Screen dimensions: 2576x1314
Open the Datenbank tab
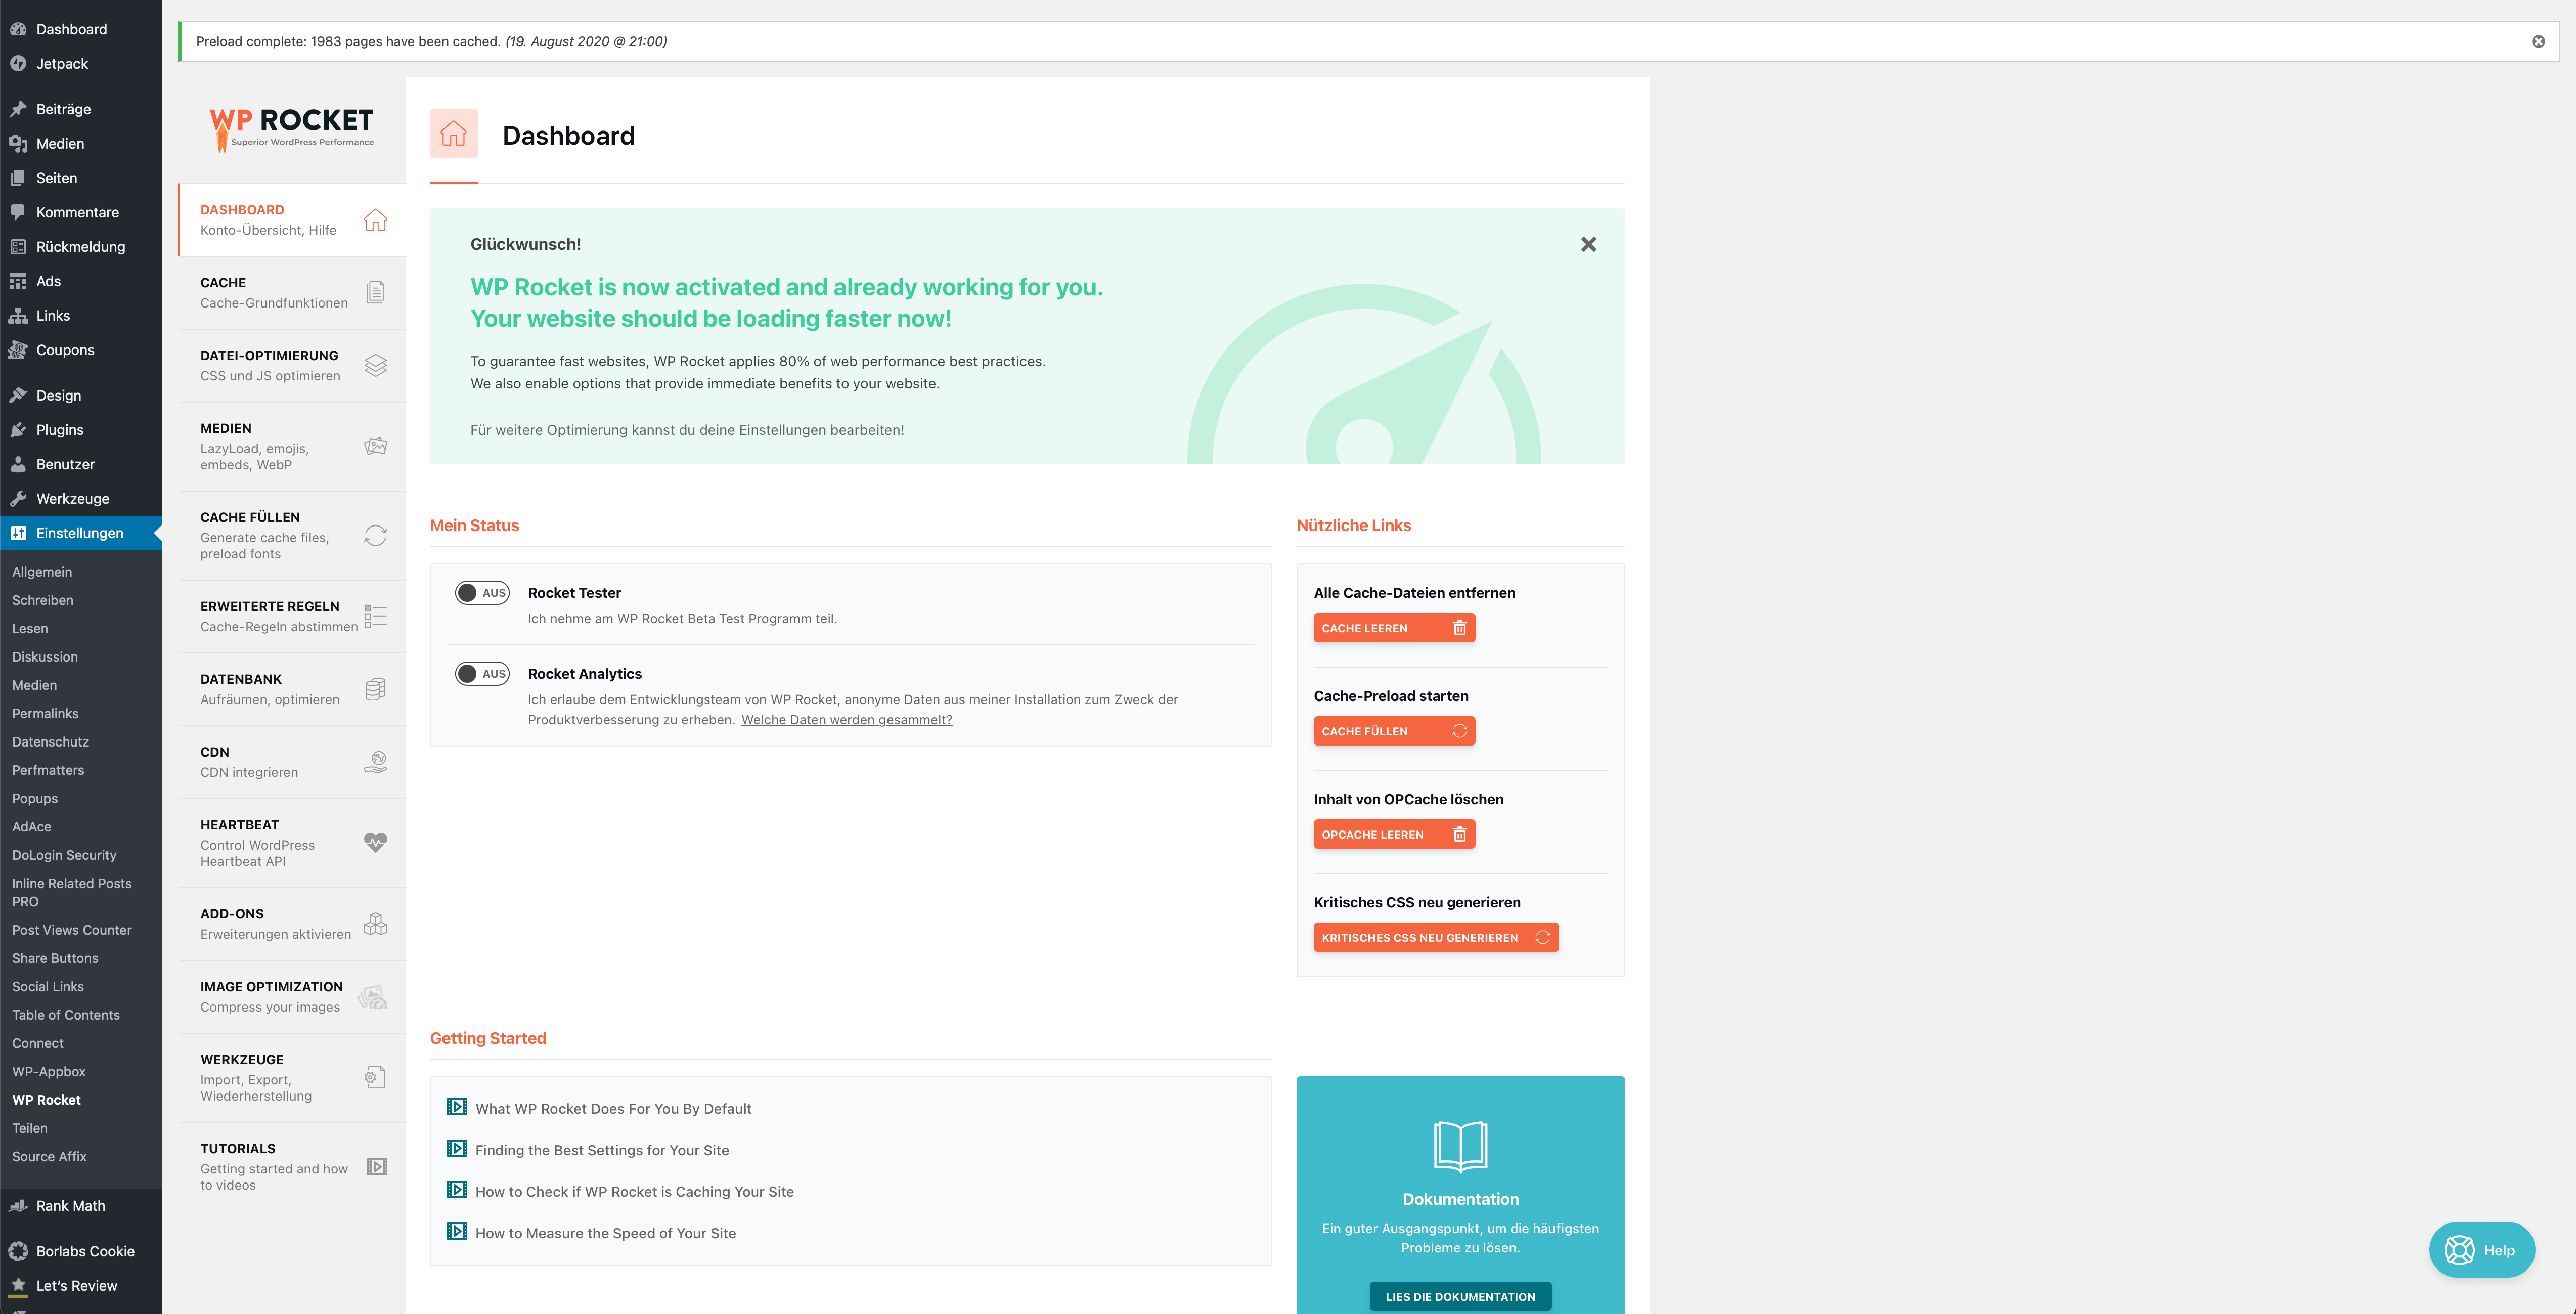pos(292,690)
